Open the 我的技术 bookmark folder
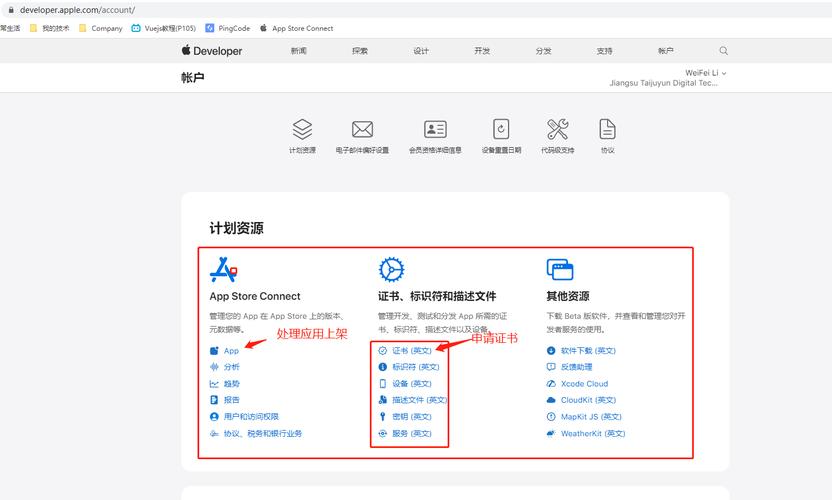 (x=49, y=28)
